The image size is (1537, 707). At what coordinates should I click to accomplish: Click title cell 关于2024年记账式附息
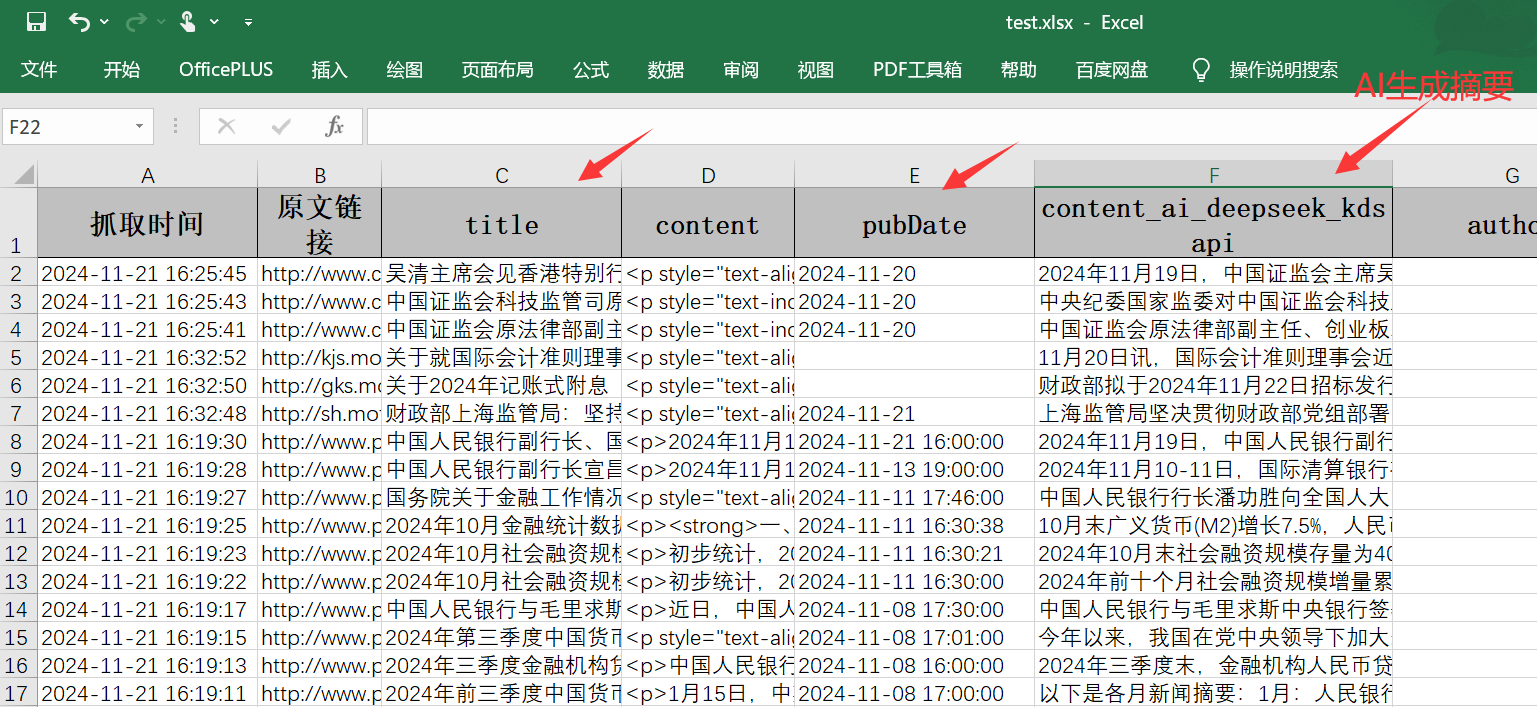502,385
